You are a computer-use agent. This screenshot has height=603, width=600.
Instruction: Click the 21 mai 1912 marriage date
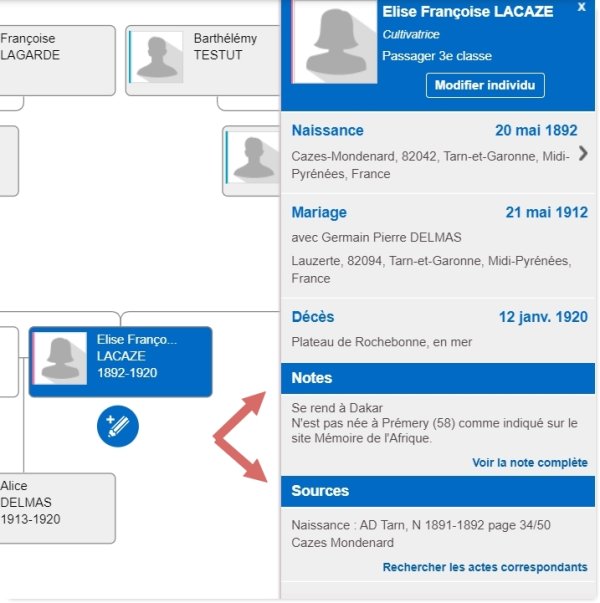click(x=546, y=212)
